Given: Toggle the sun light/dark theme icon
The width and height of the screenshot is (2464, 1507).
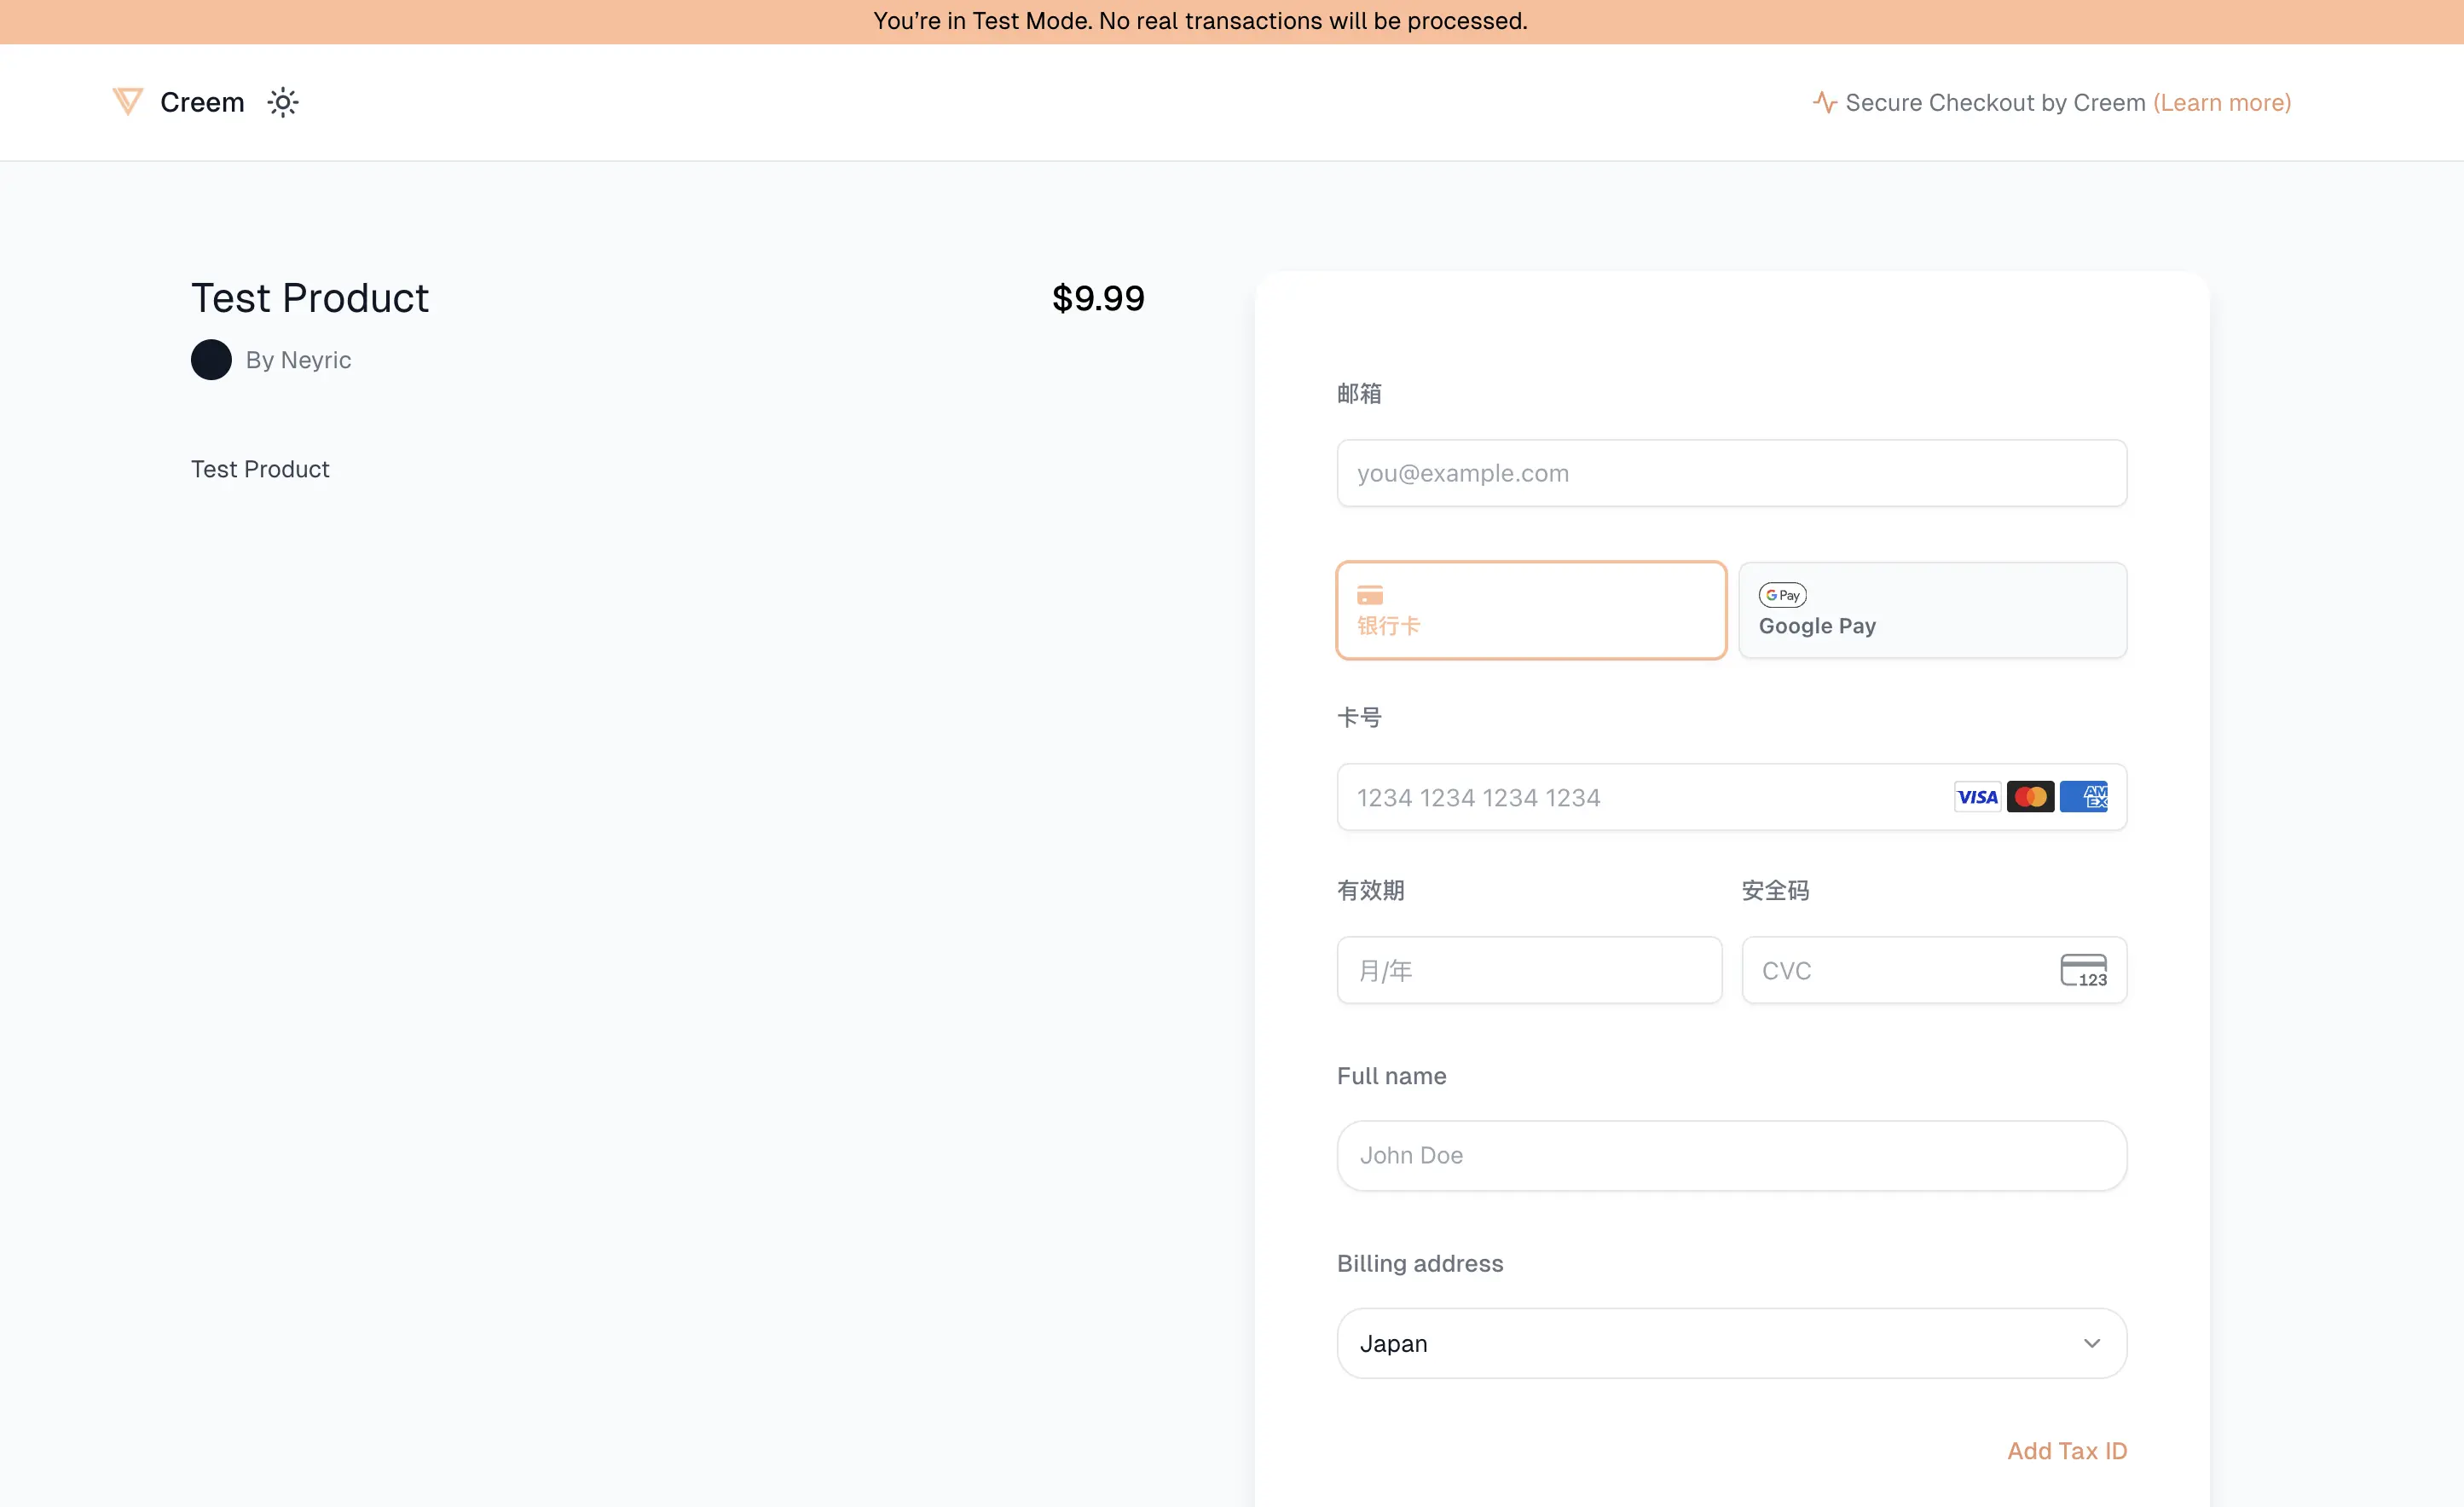Looking at the screenshot, I should (x=283, y=102).
